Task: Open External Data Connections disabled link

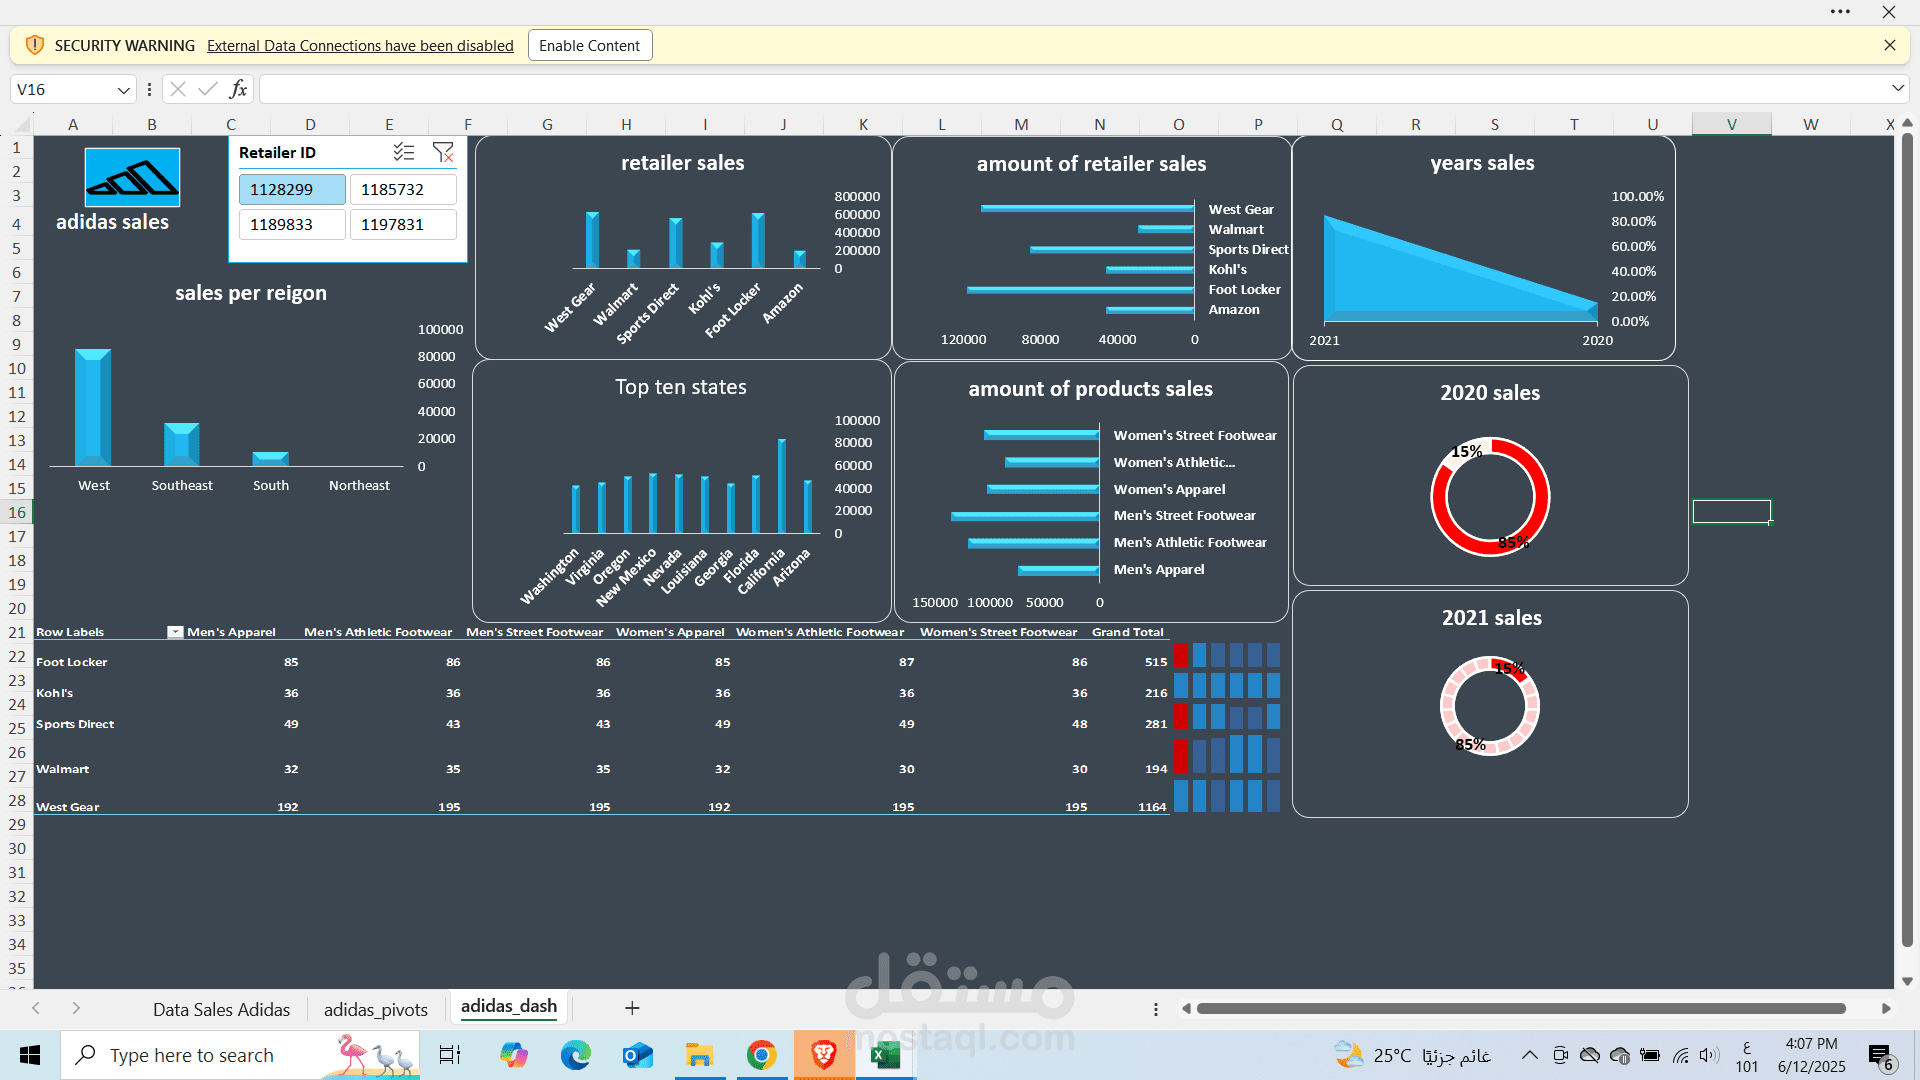Action: pos(360,45)
